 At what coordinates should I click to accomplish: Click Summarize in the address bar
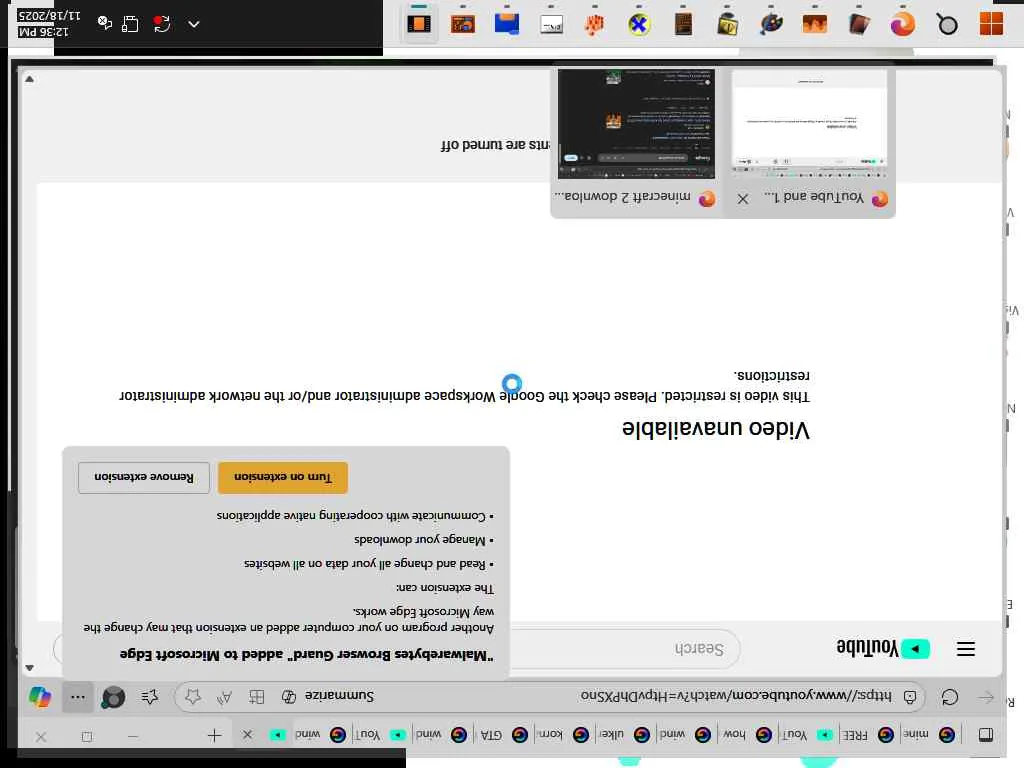tap(339, 696)
